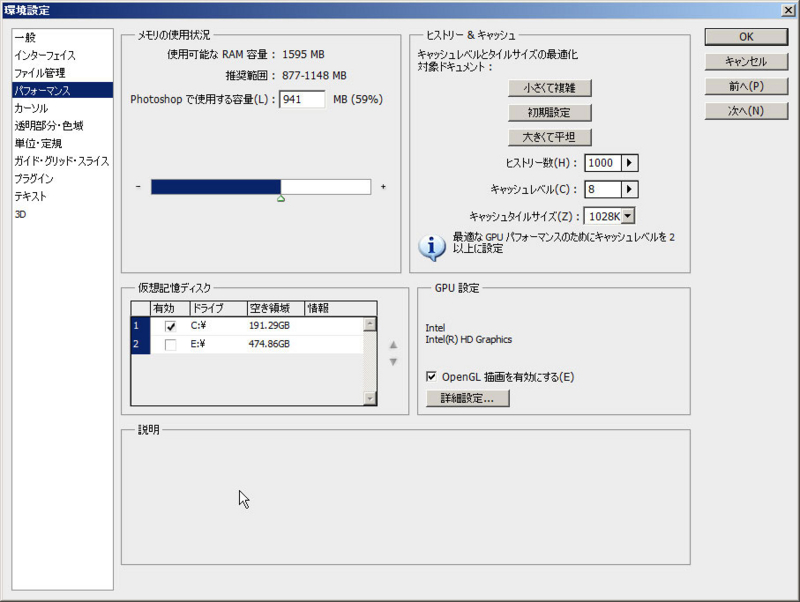Click the 情報 column header
Image resolution: width=800 pixels, height=602 pixels.
coord(340,308)
